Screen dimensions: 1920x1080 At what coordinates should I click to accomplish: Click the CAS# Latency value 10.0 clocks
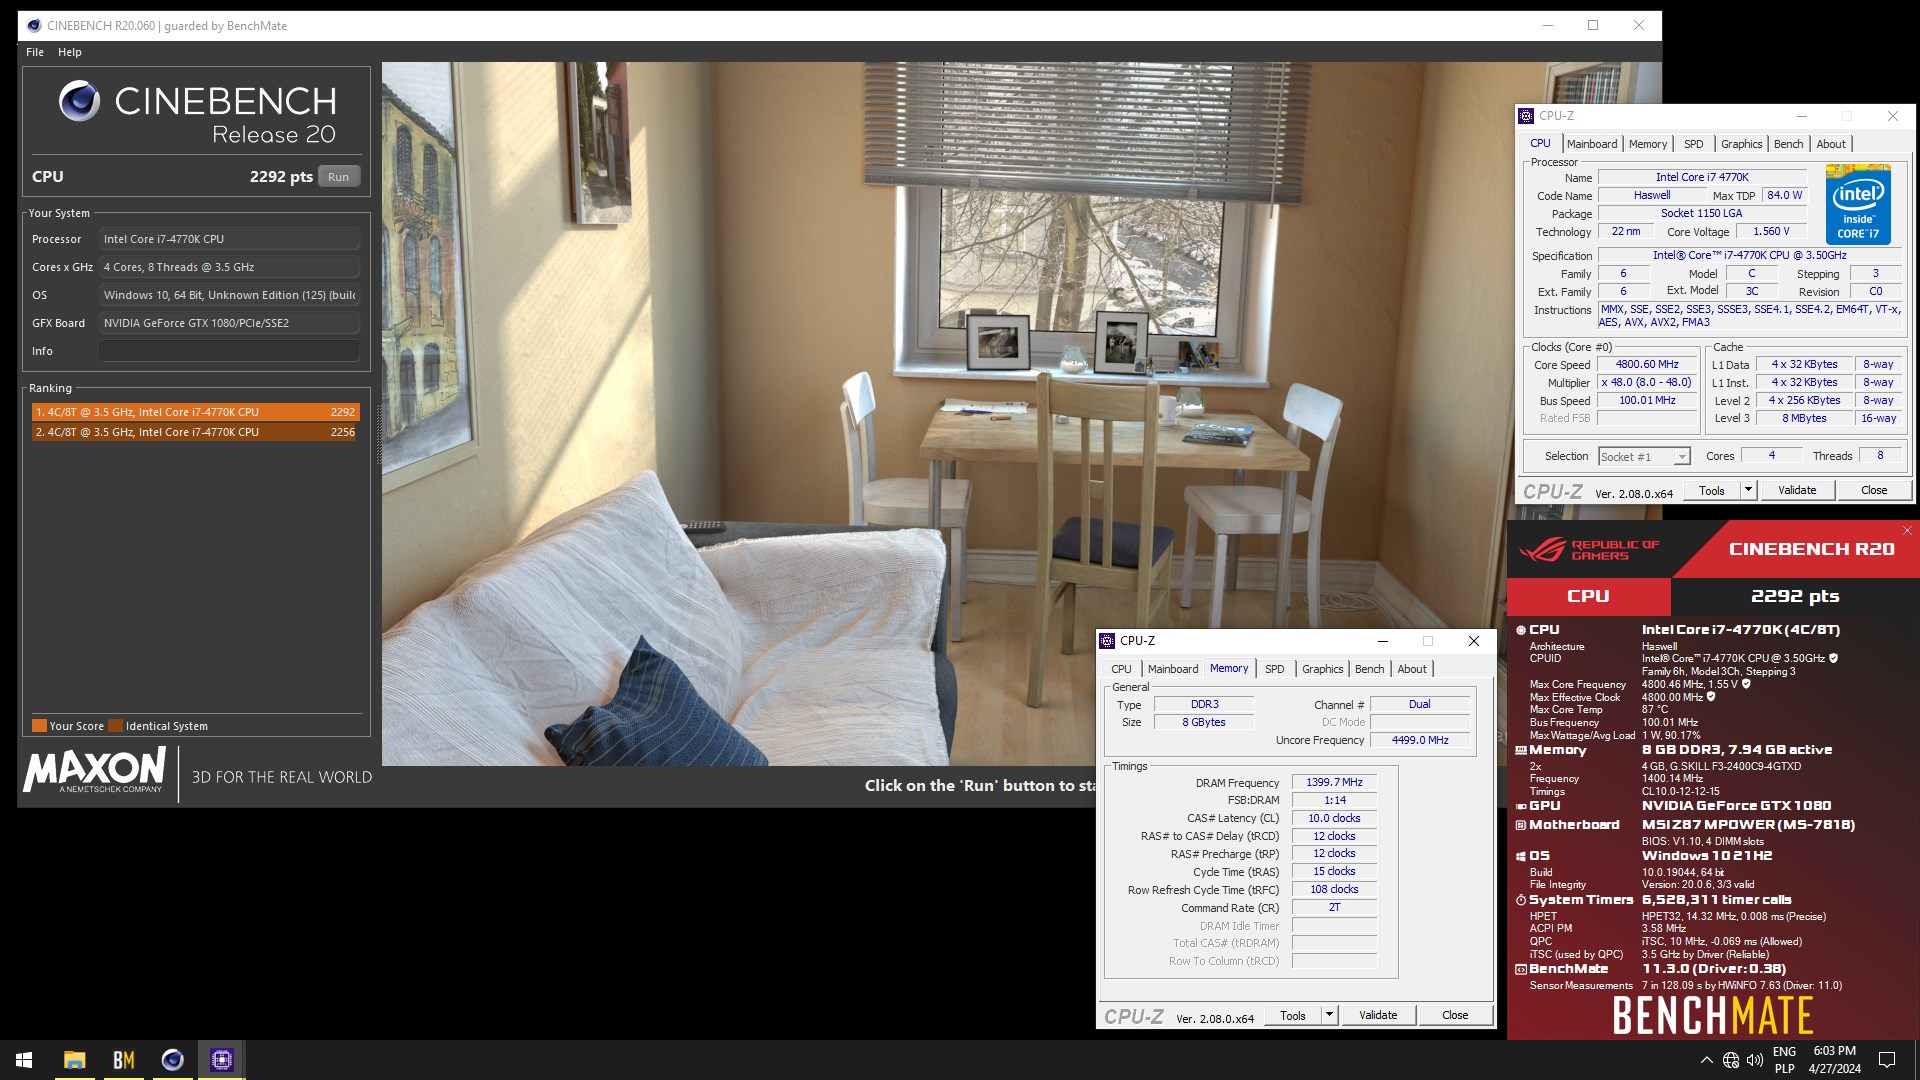coord(1334,819)
